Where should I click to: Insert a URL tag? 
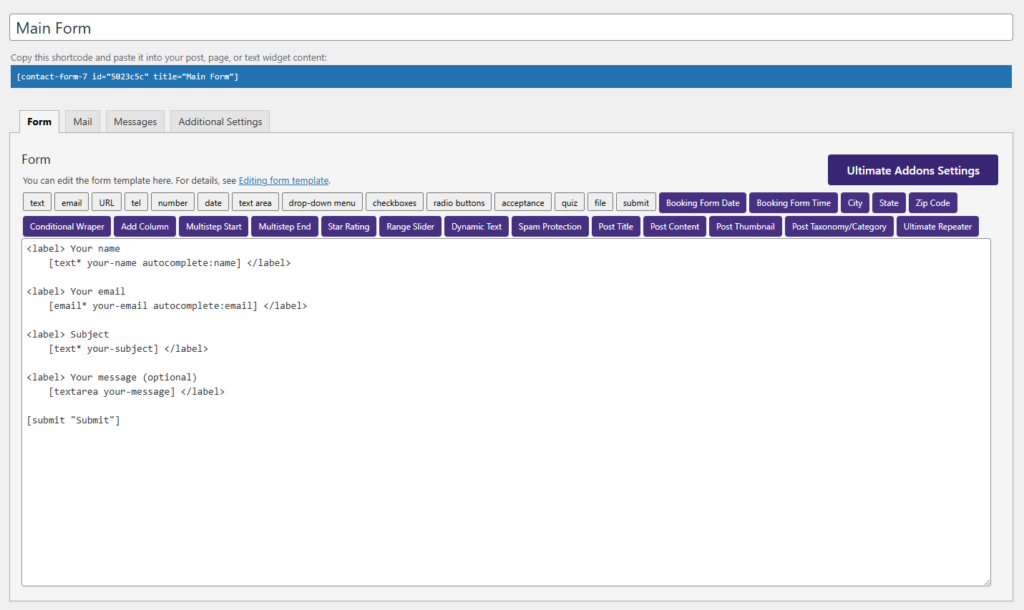point(106,202)
